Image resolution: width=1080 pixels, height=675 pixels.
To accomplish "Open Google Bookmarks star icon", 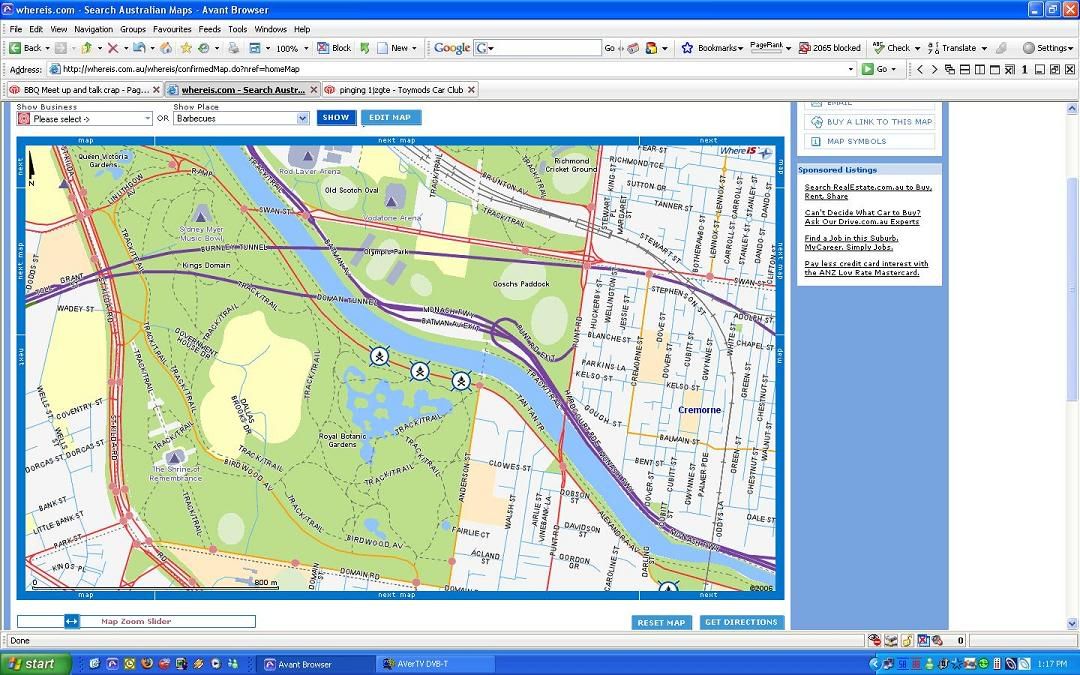I will click(x=687, y=48).
